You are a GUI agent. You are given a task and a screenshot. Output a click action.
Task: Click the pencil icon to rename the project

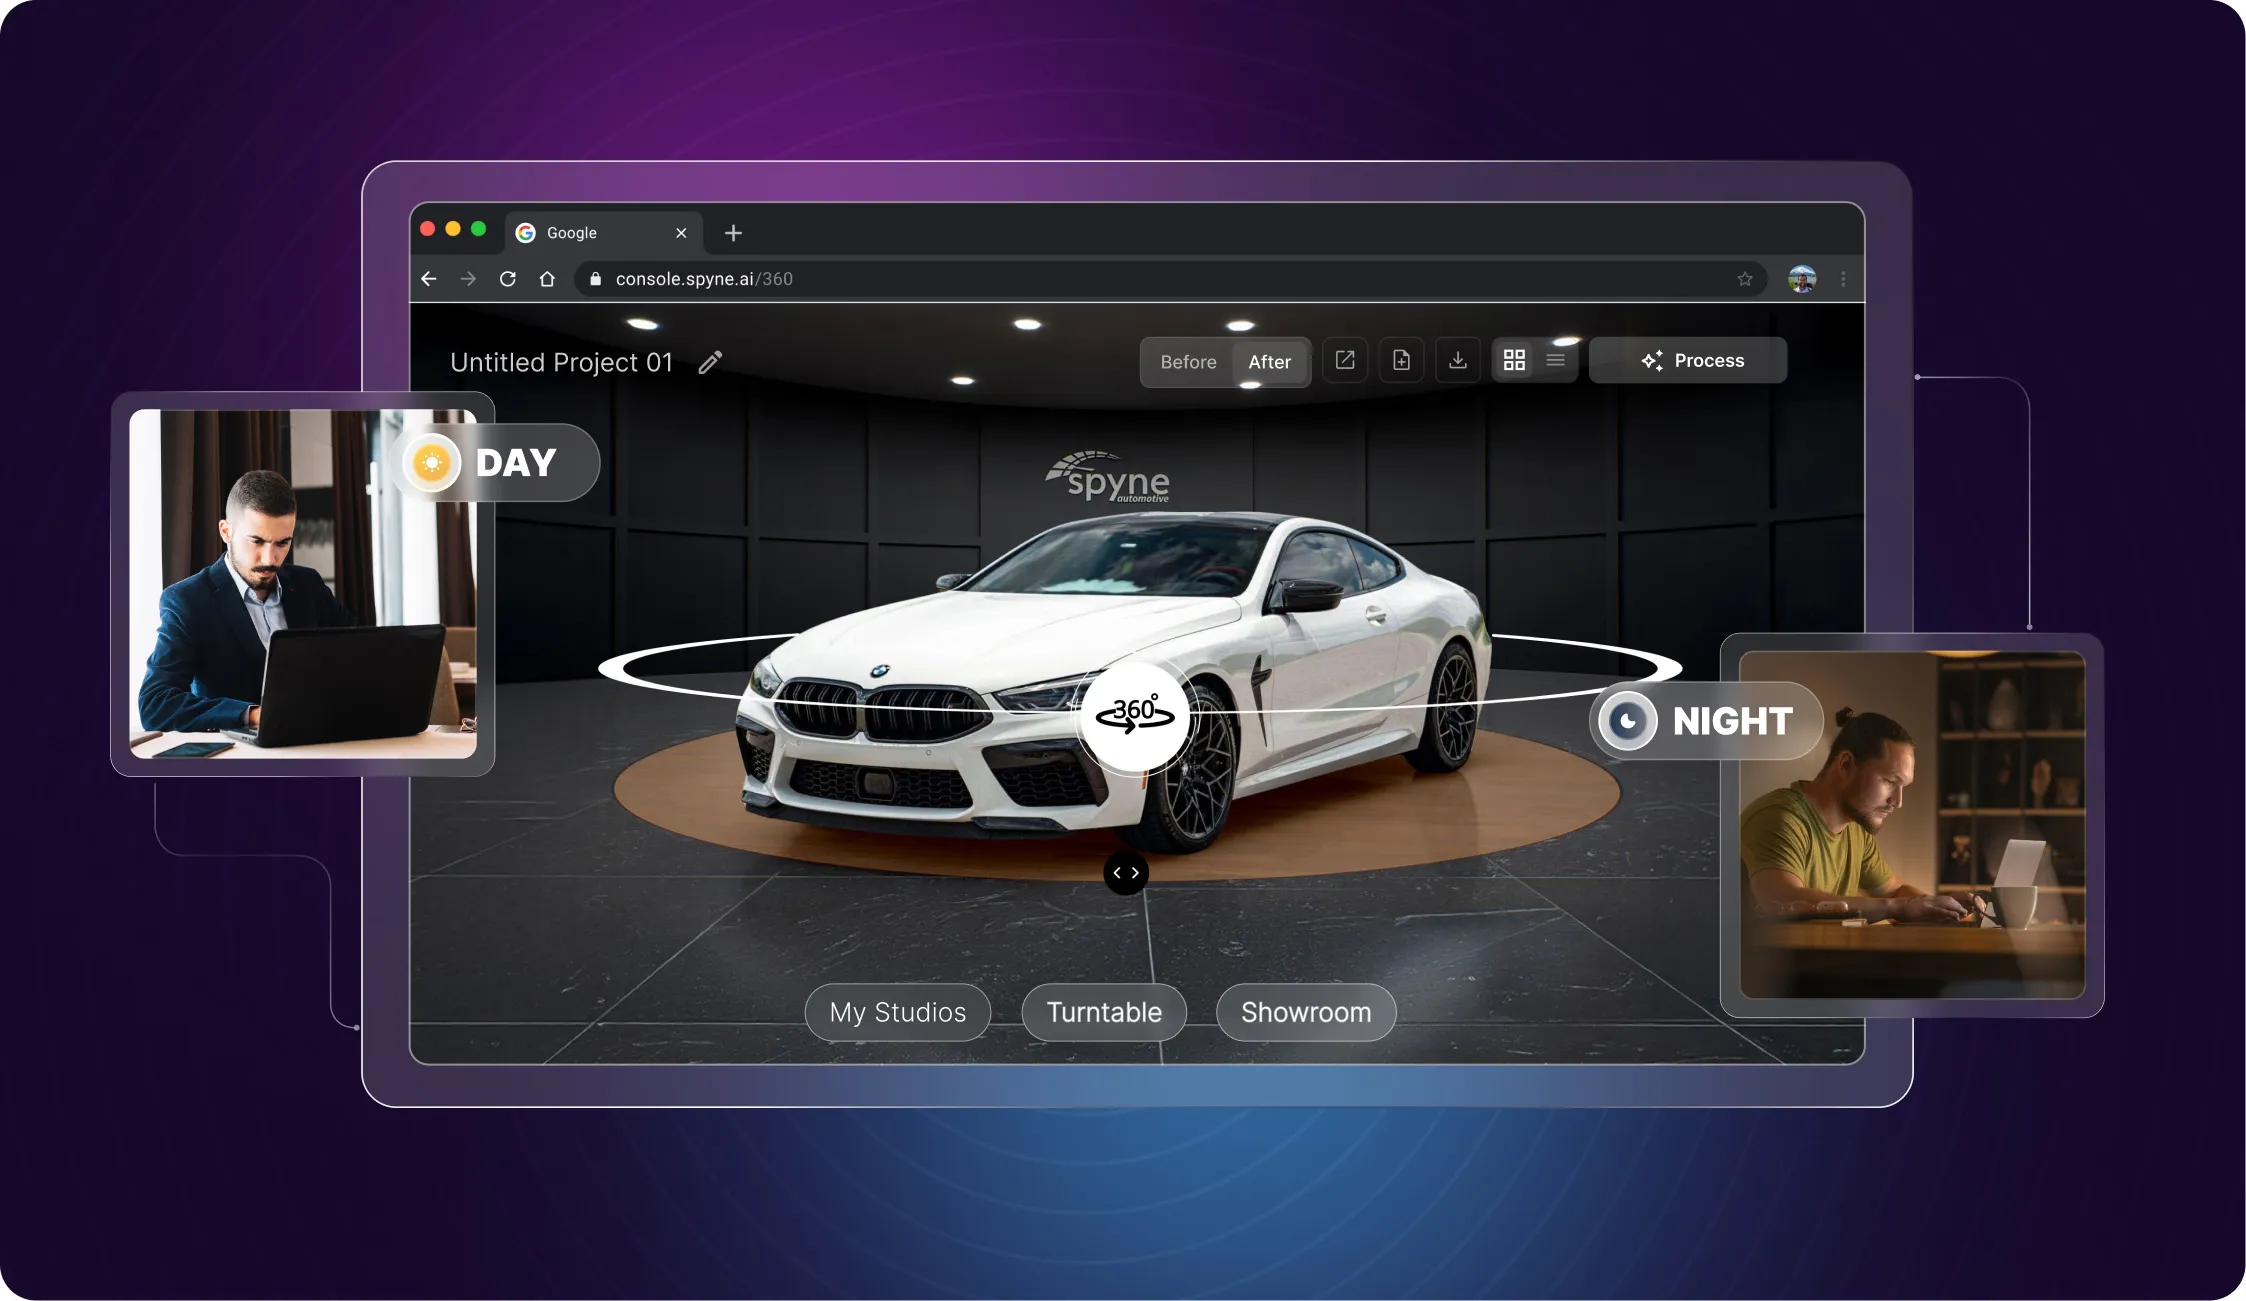coord(710,362)
